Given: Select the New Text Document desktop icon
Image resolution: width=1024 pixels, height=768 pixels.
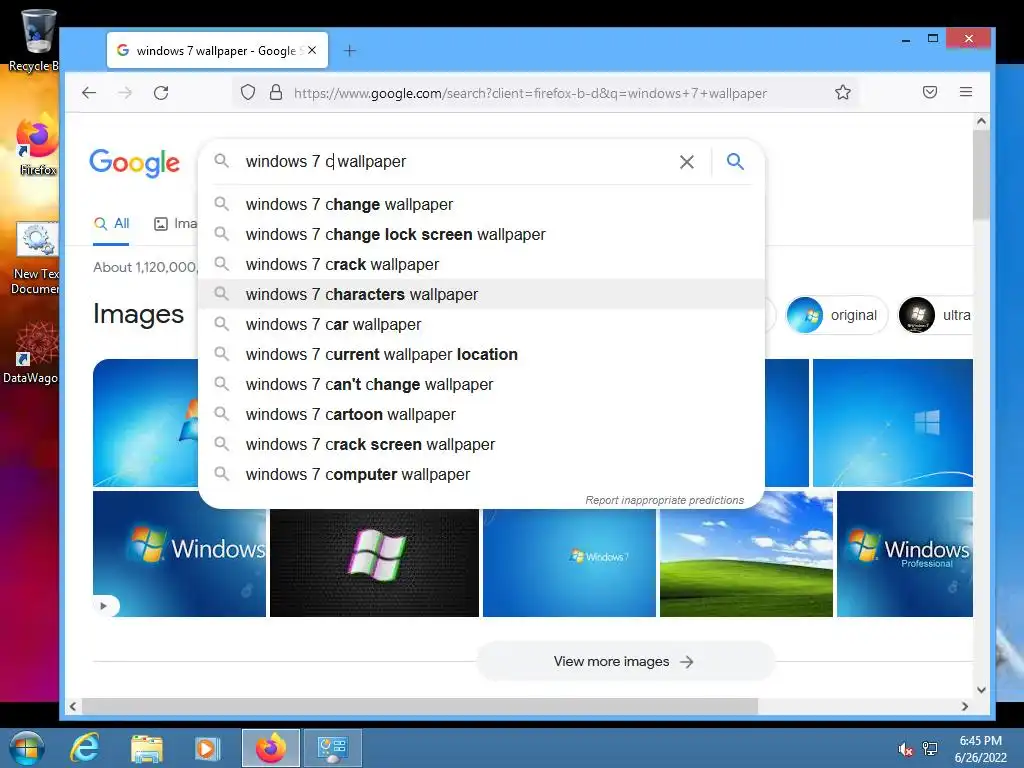Looking at the screenshot, I should pyautogui.click(x=36, y=258).
